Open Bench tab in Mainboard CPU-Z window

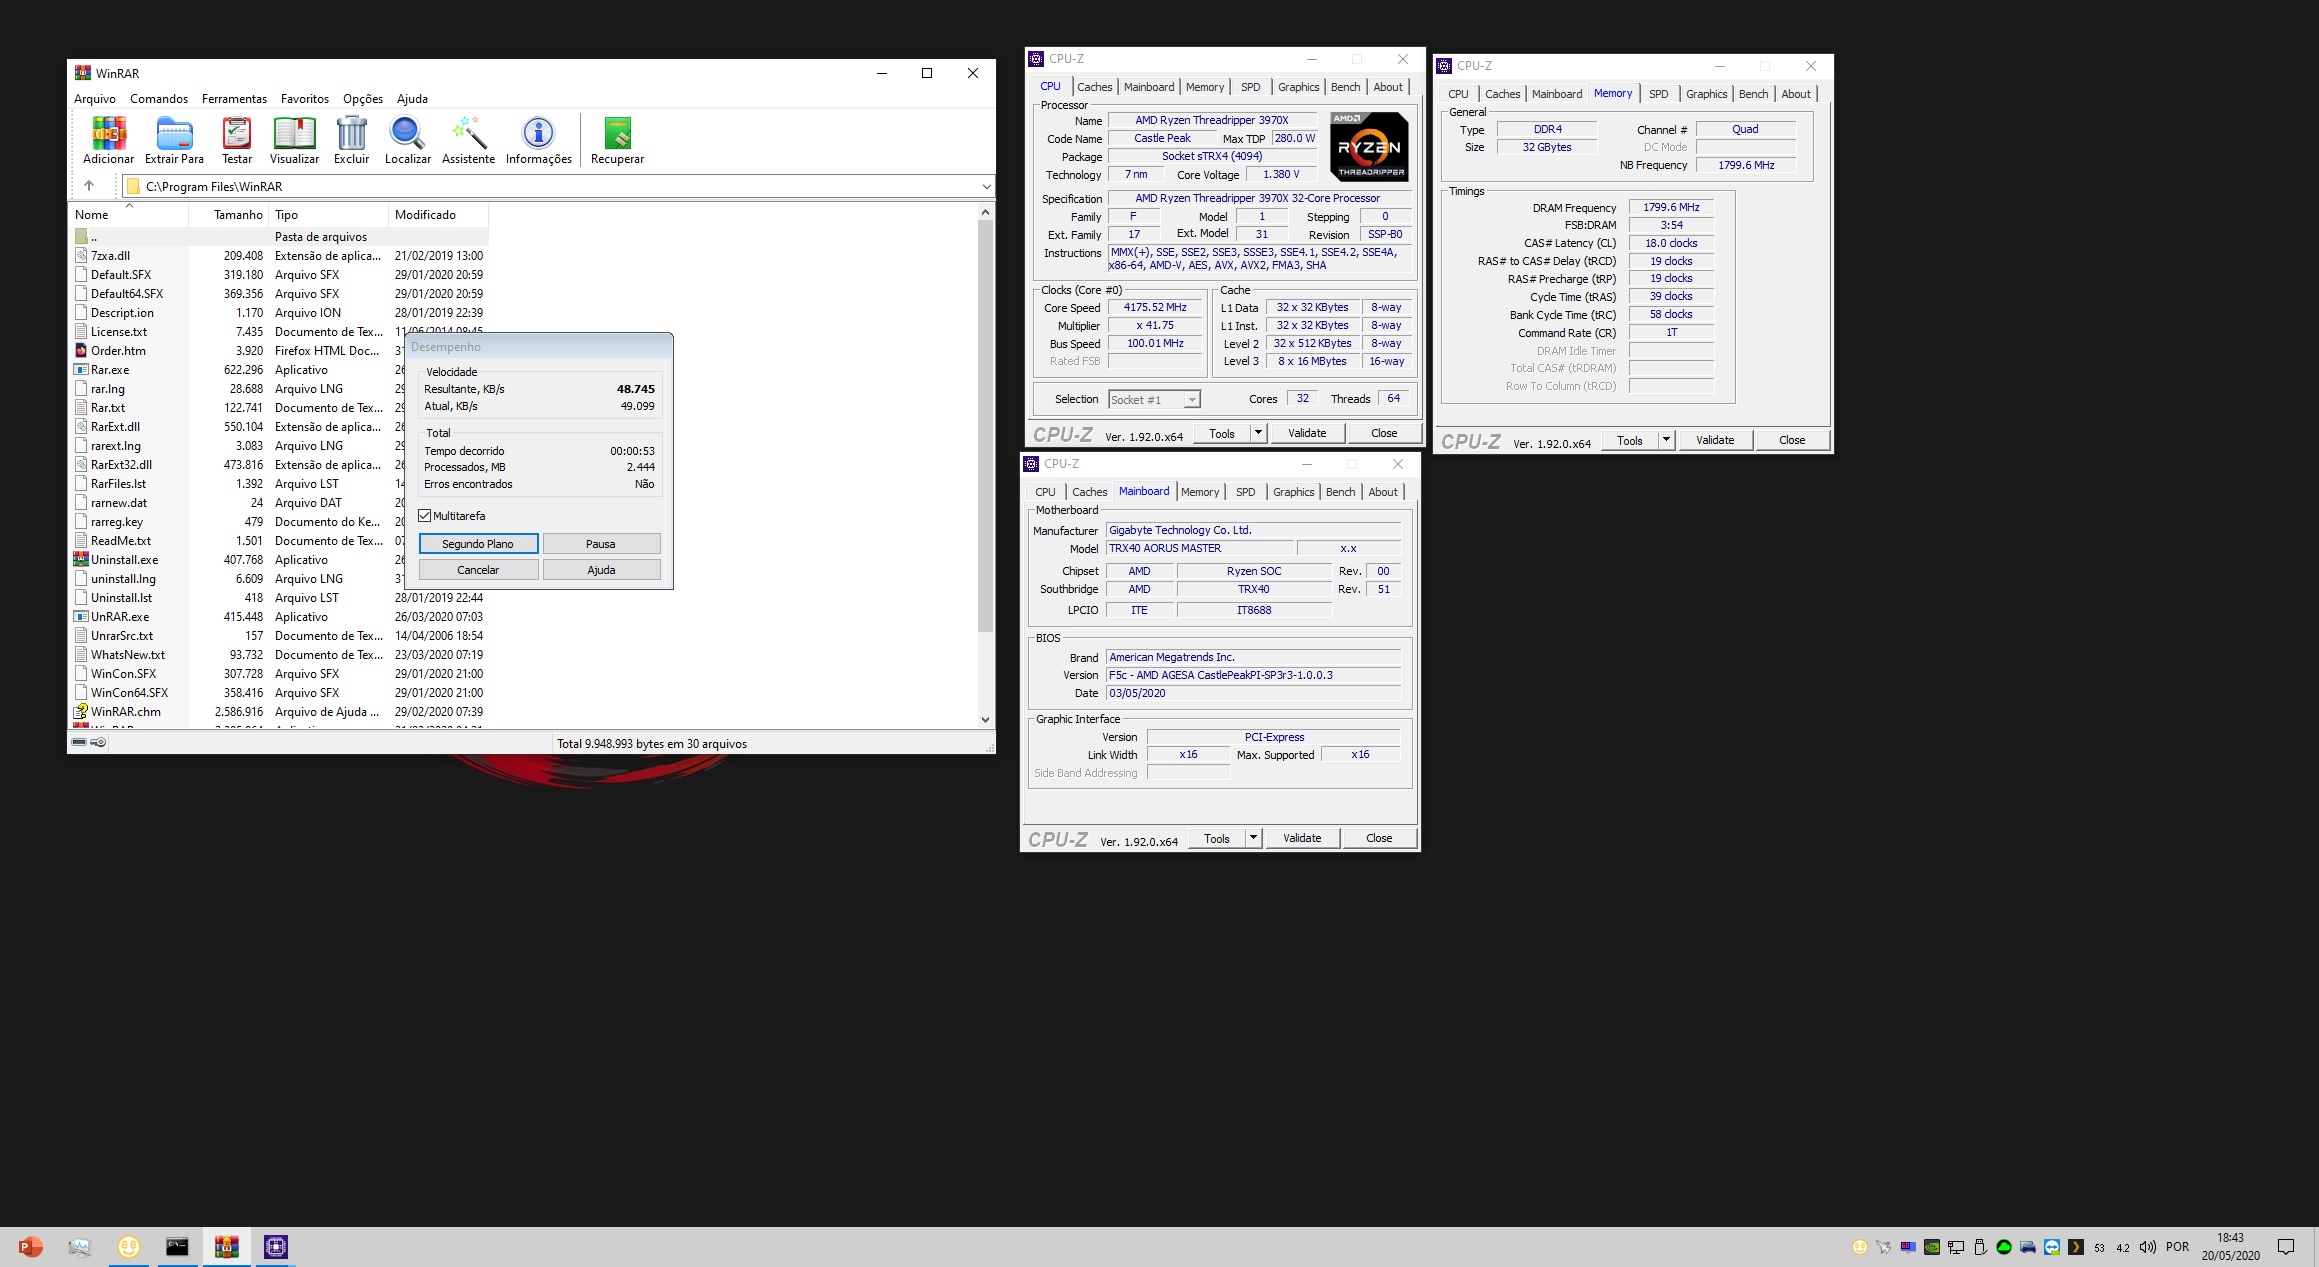[x=1340, y=492]
